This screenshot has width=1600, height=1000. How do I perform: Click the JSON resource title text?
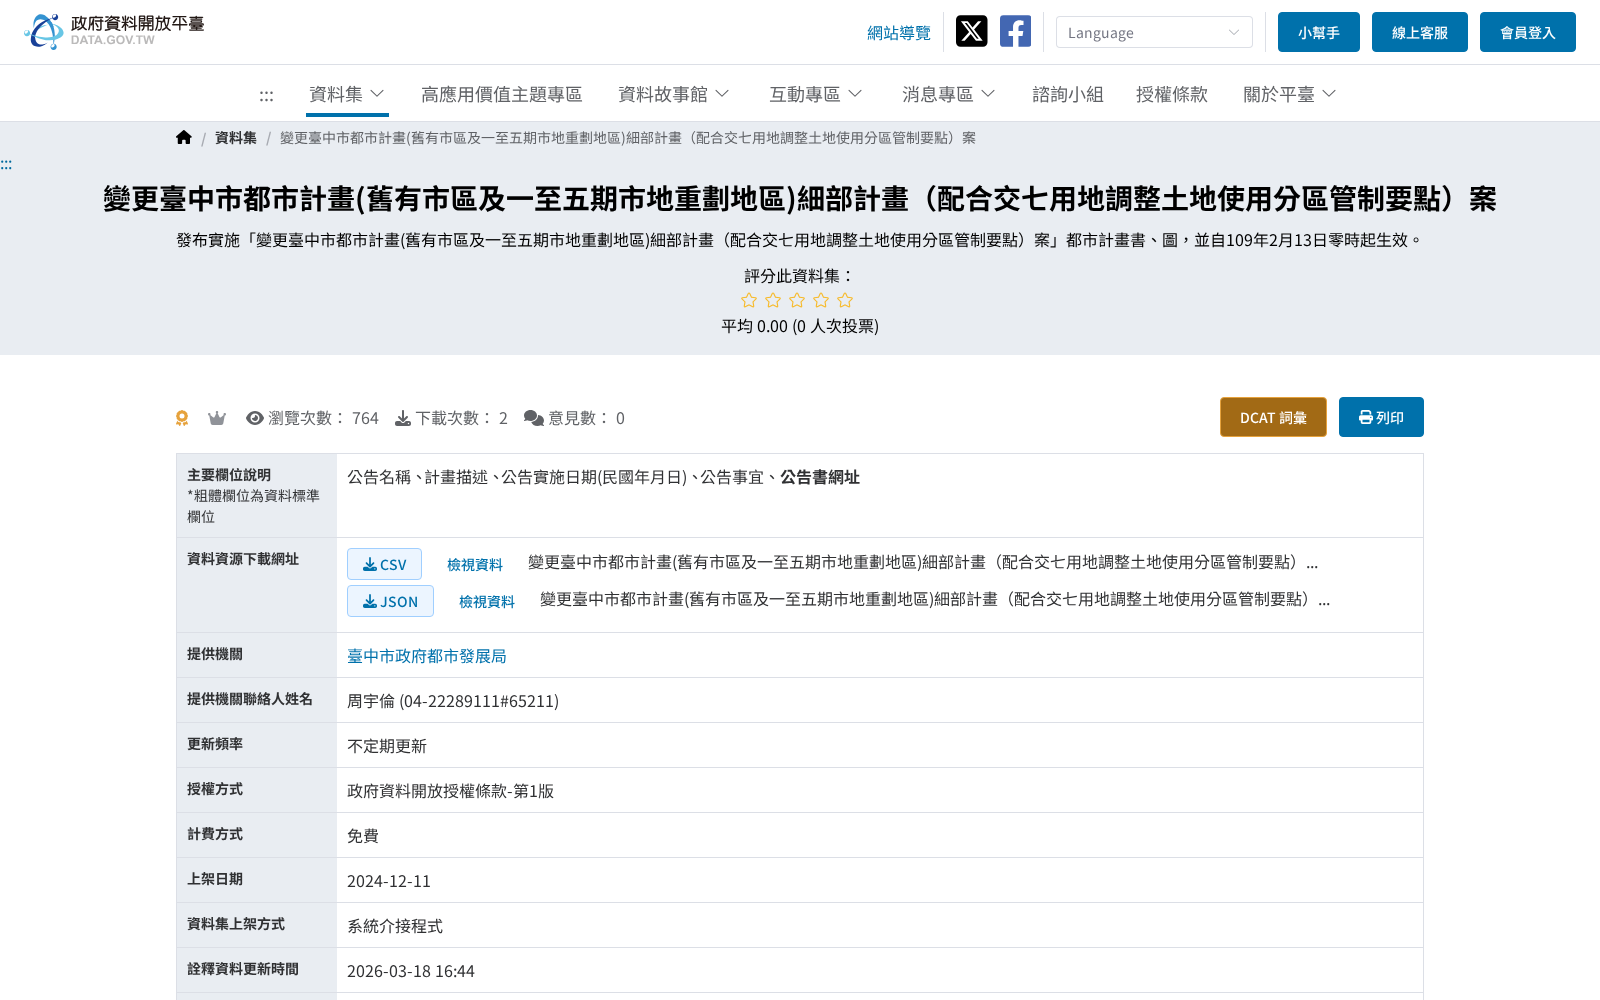click(x=935, y=600)
